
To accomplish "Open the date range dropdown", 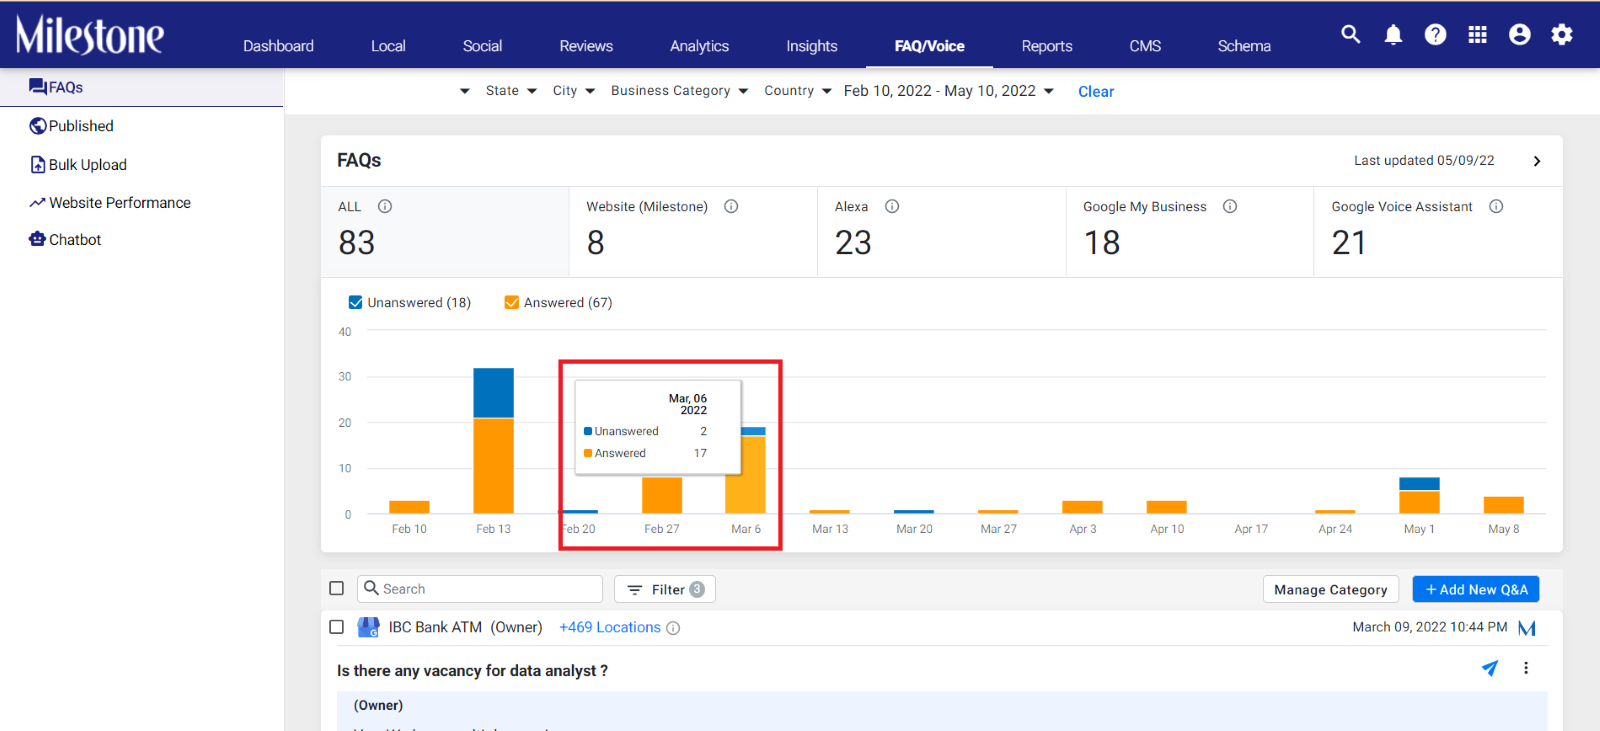I will click(948, 91).
